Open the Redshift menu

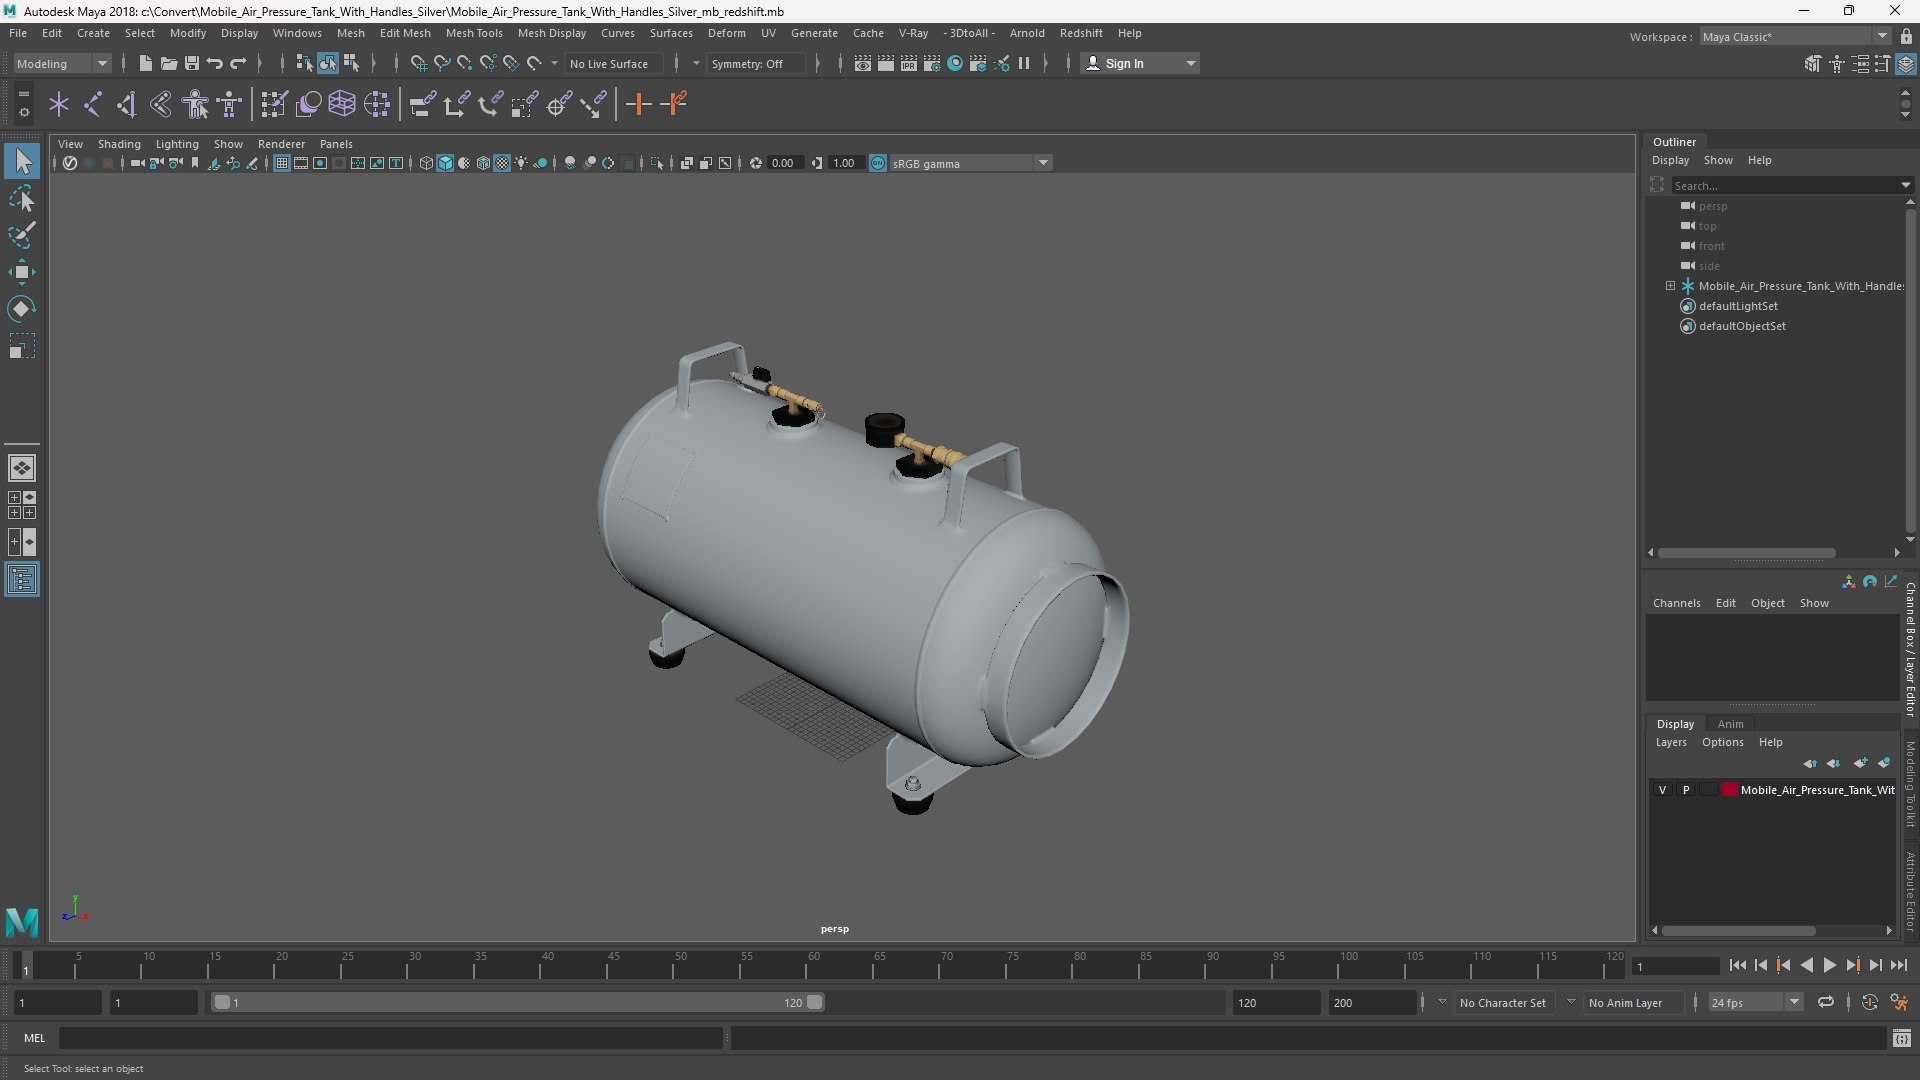[x=1081, y=33]
